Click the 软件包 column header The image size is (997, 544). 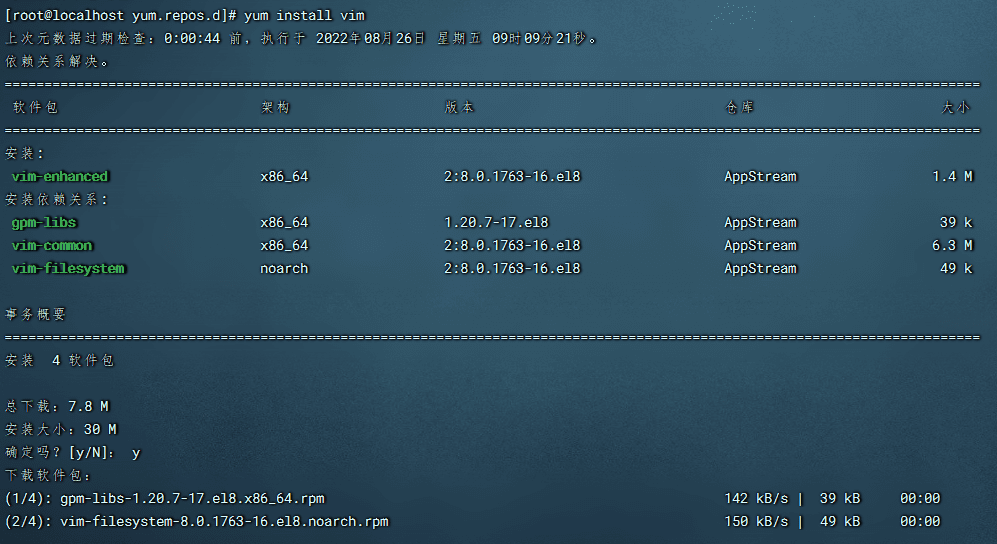pos(36,107)
